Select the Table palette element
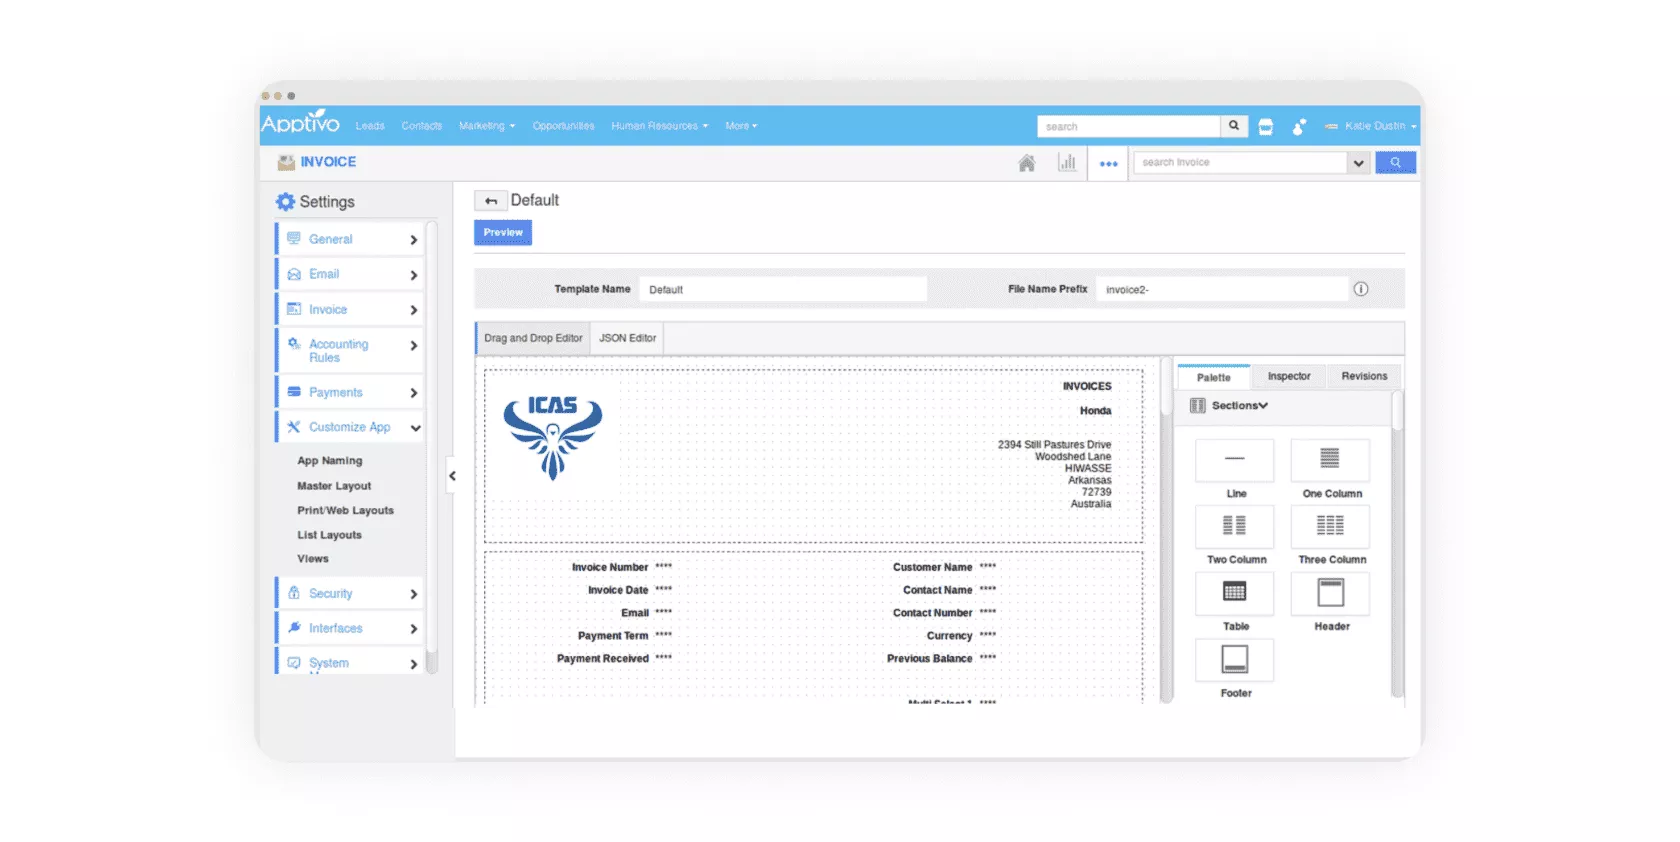This screenshot has height=842, width=1680. (x=1235, y=593)
